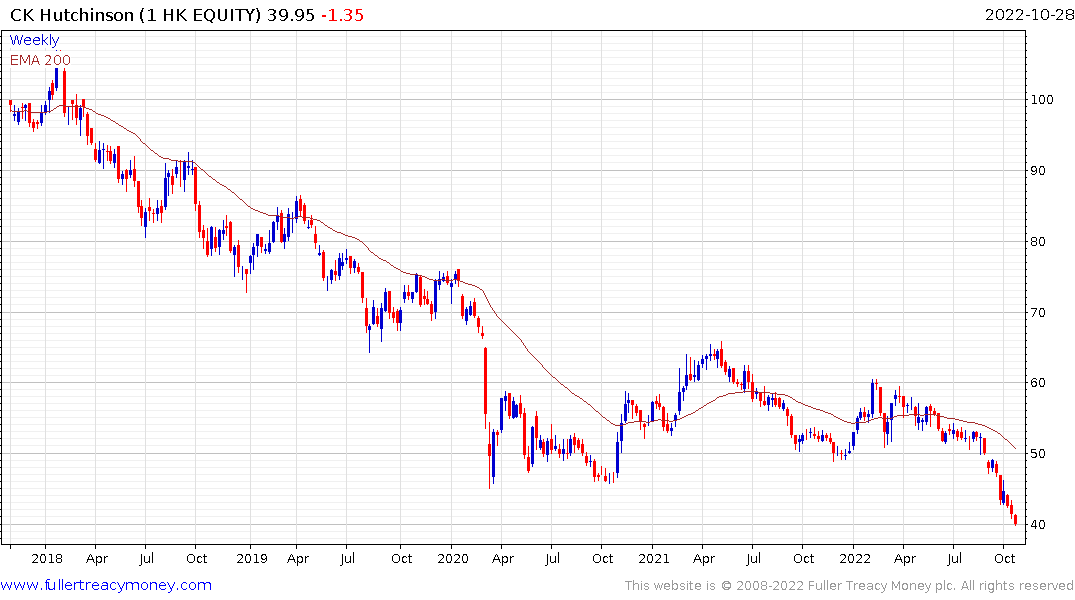Click the price change value -1.35

(x=343, y=15)
